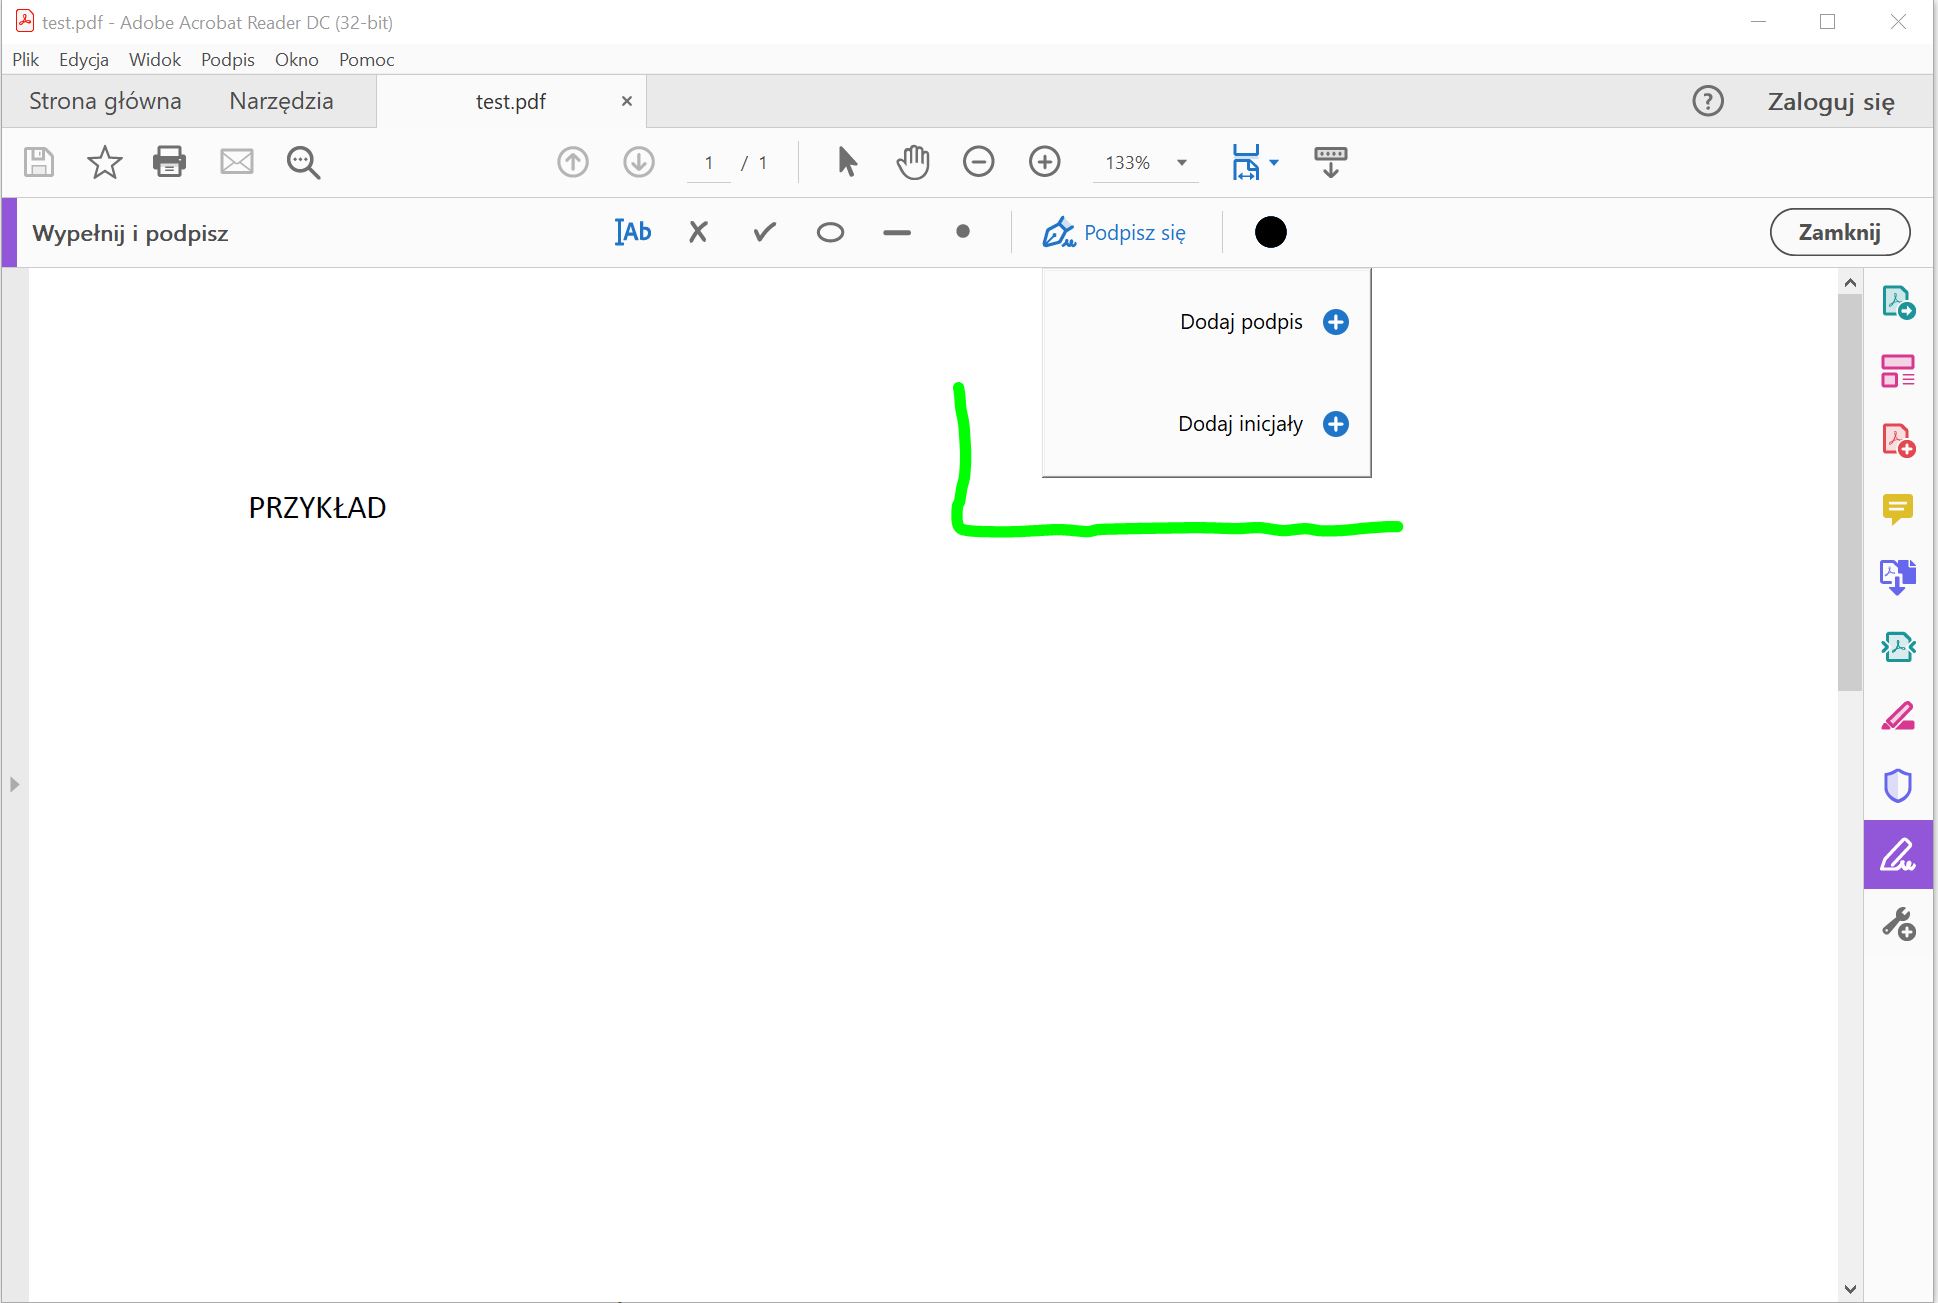This screenshot has height=1303, width=1938.
Task: Go to next page arrow icon
Action: (639, 162)
